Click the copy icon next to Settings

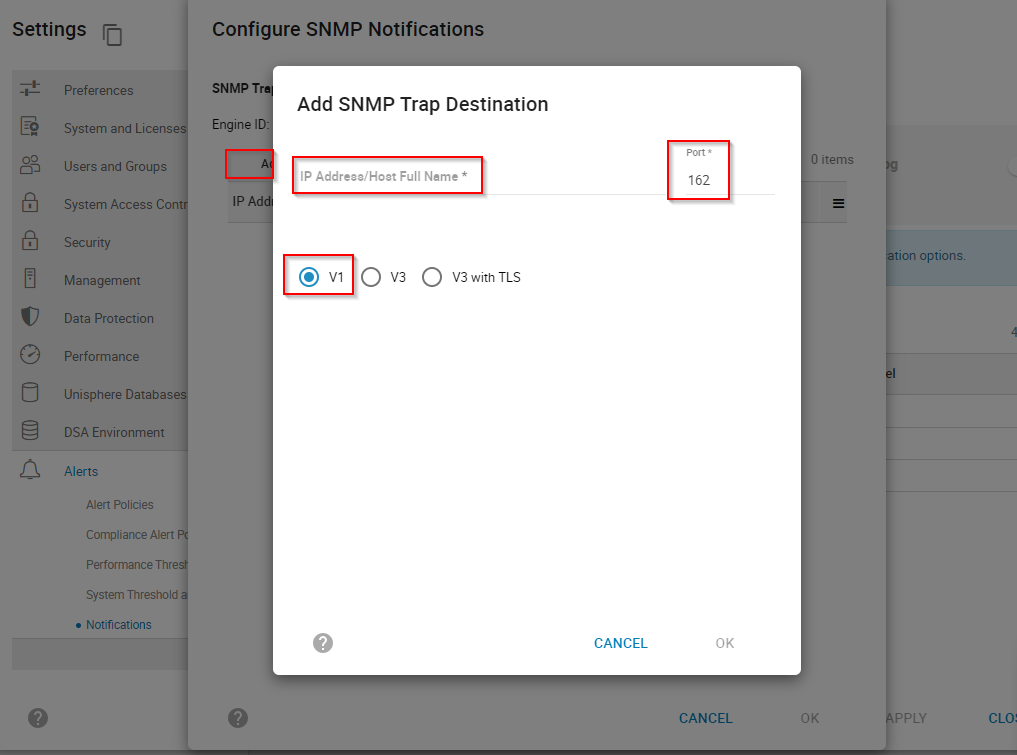click(x=112, y=35)
